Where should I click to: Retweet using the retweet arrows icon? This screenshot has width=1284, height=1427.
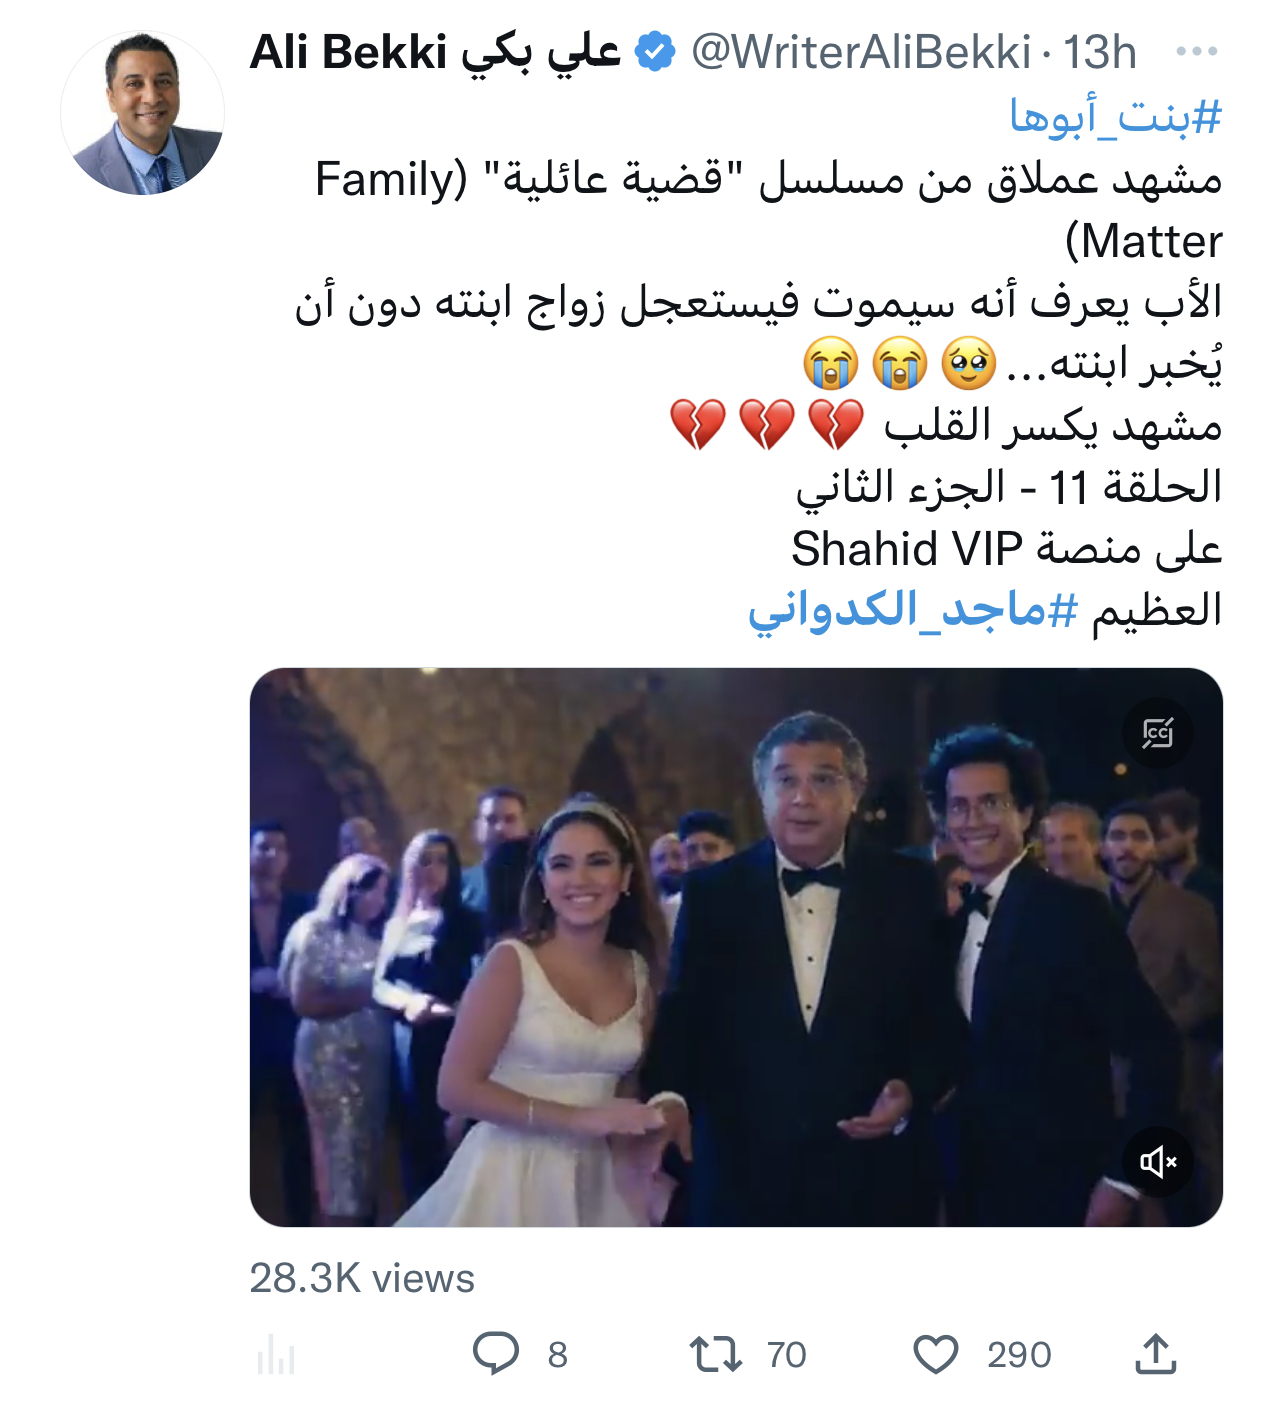pyautogui.click(x=716, y=1354)
